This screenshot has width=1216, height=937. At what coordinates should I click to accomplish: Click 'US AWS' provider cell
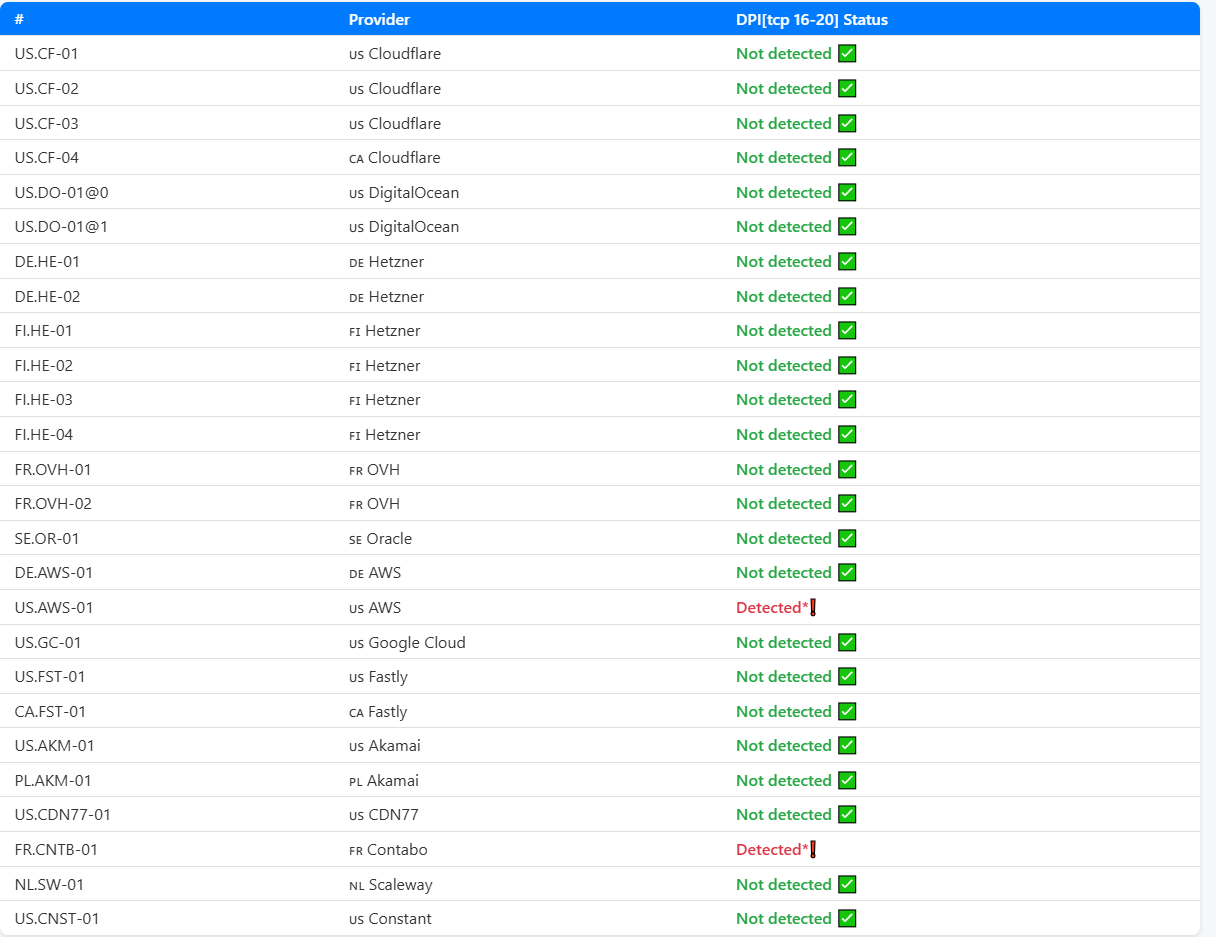click(x=375, y=607)
